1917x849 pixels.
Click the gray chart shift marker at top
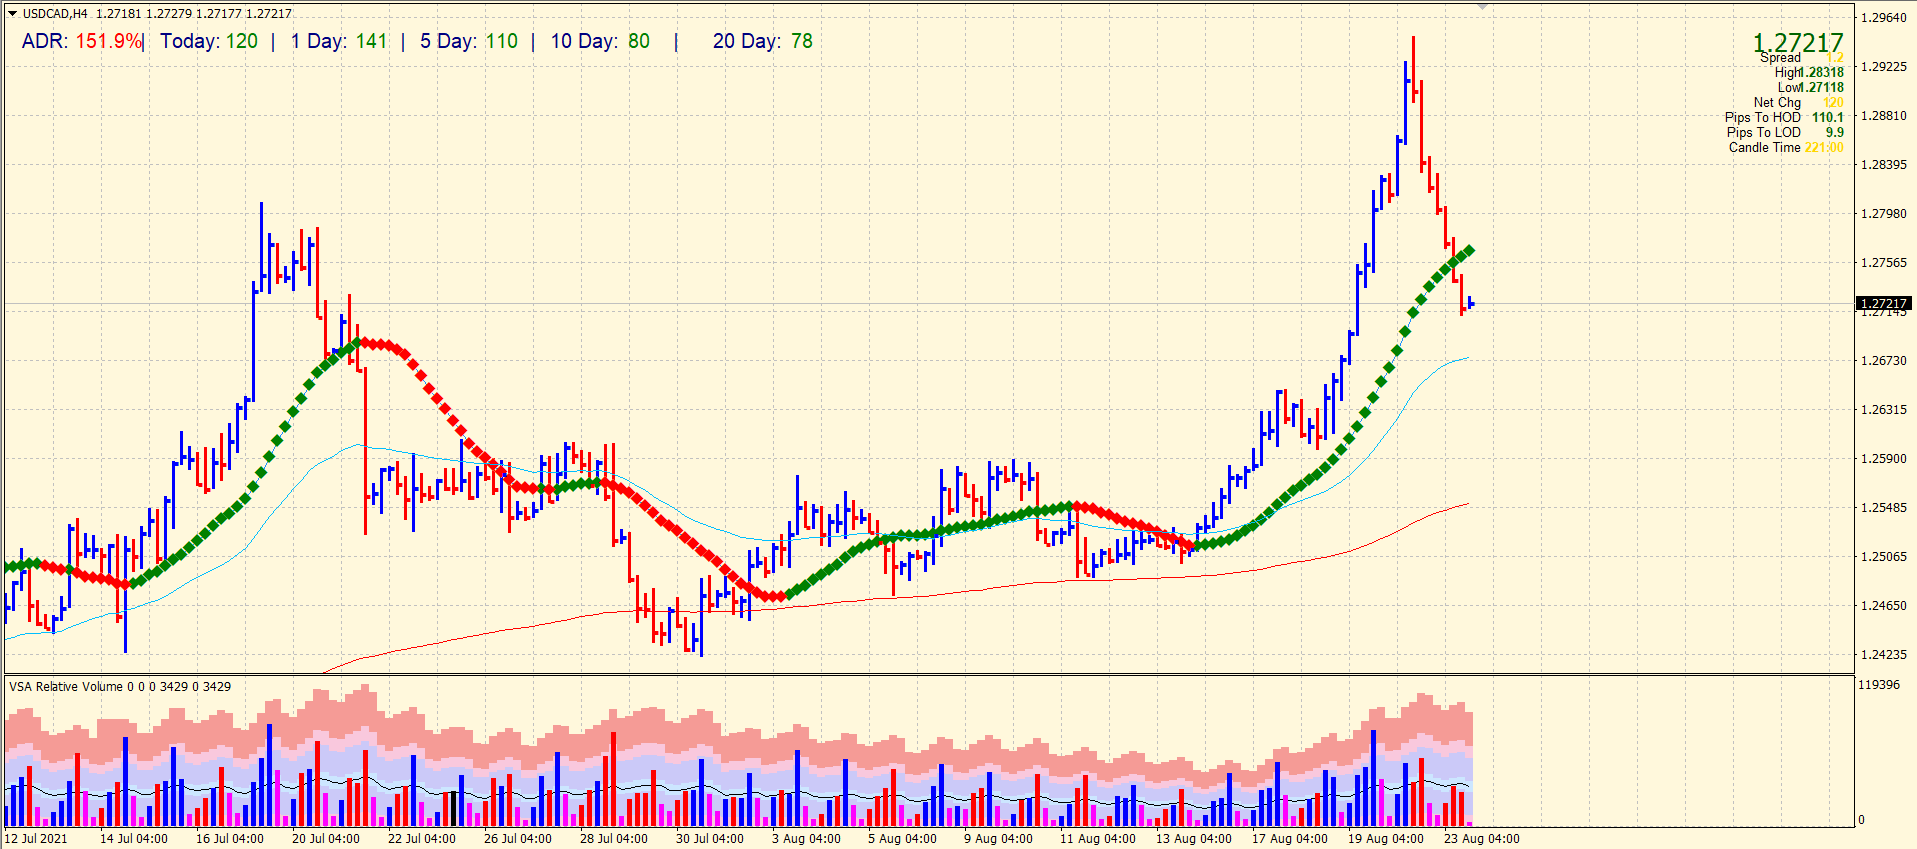click(1483, 6)
